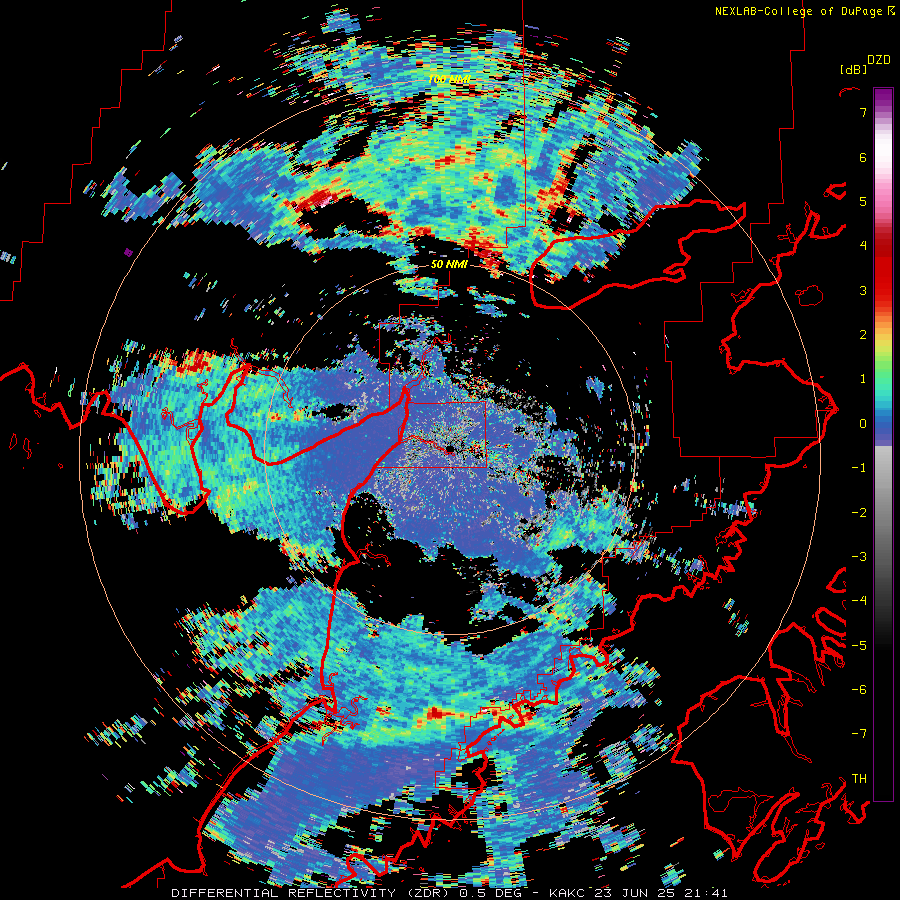Click the -4 dB scale label
The image size is (900, 900).
(x=859, y=601)
